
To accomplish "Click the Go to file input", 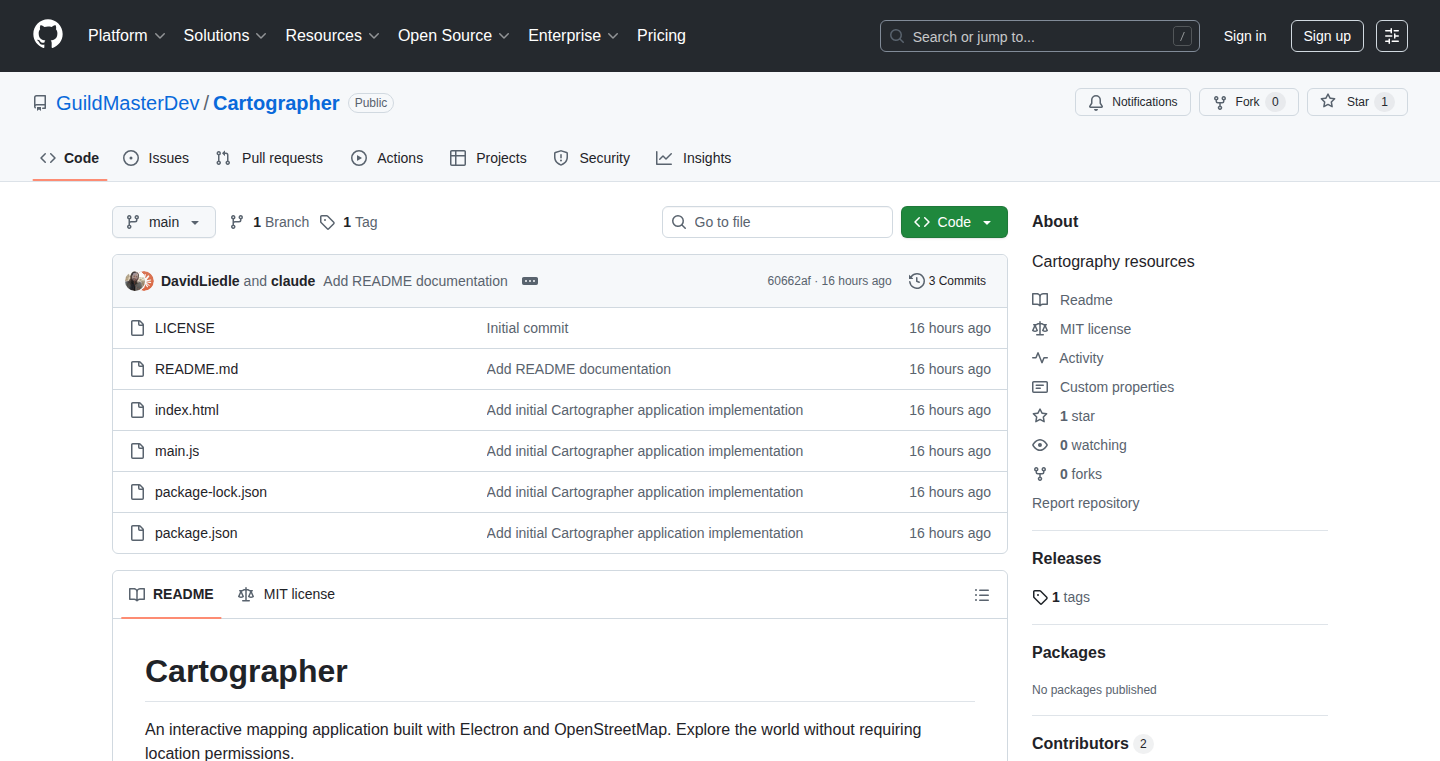I will pos(777,222).
